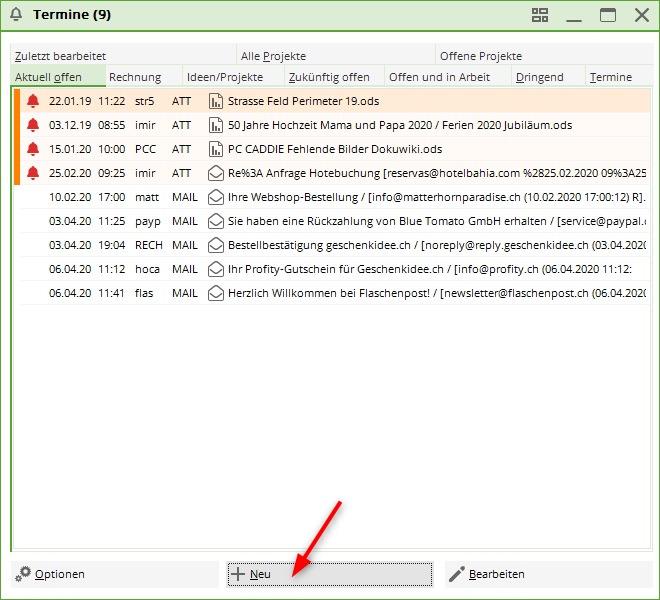Viewport: 660px width, 600px height.
Task: Open the Alle Projekte tab
Action: [273, 56]
